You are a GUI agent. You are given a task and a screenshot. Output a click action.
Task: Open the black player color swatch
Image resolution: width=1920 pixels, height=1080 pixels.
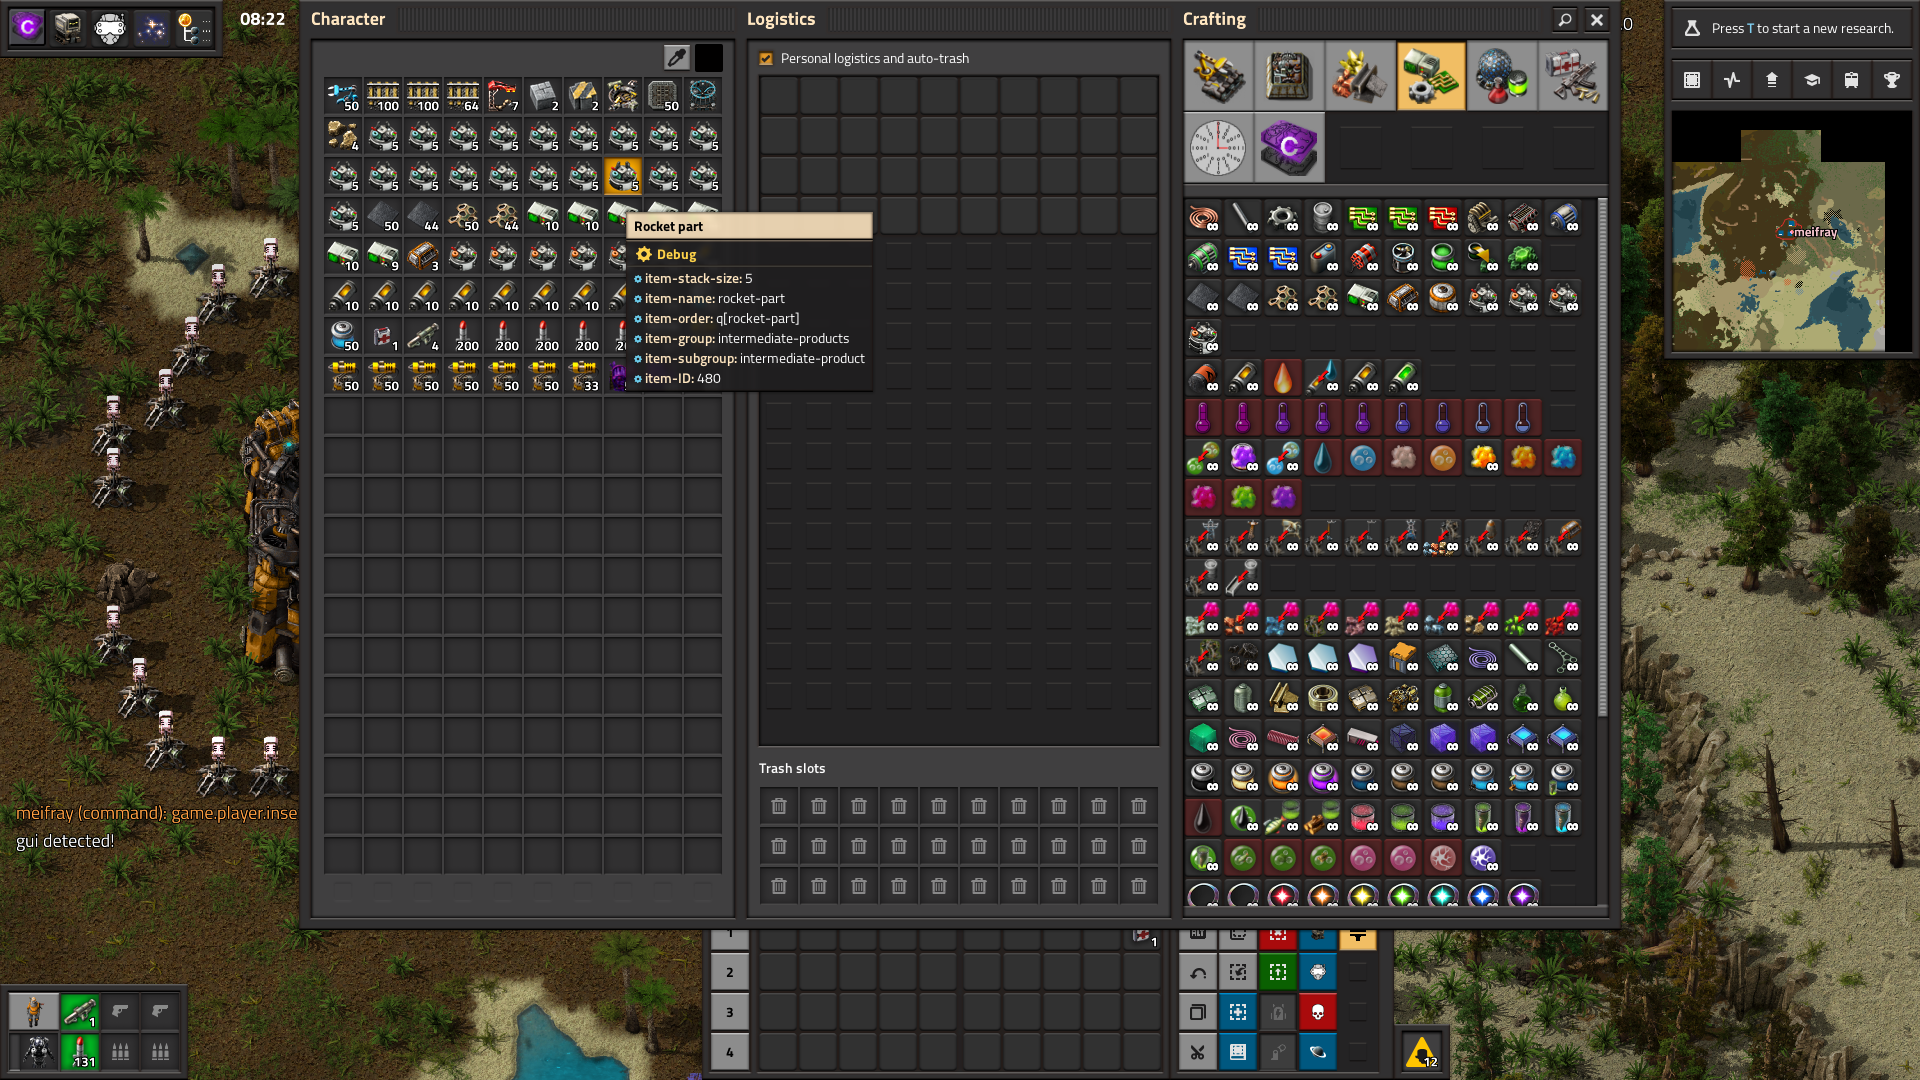click(709, 58)
